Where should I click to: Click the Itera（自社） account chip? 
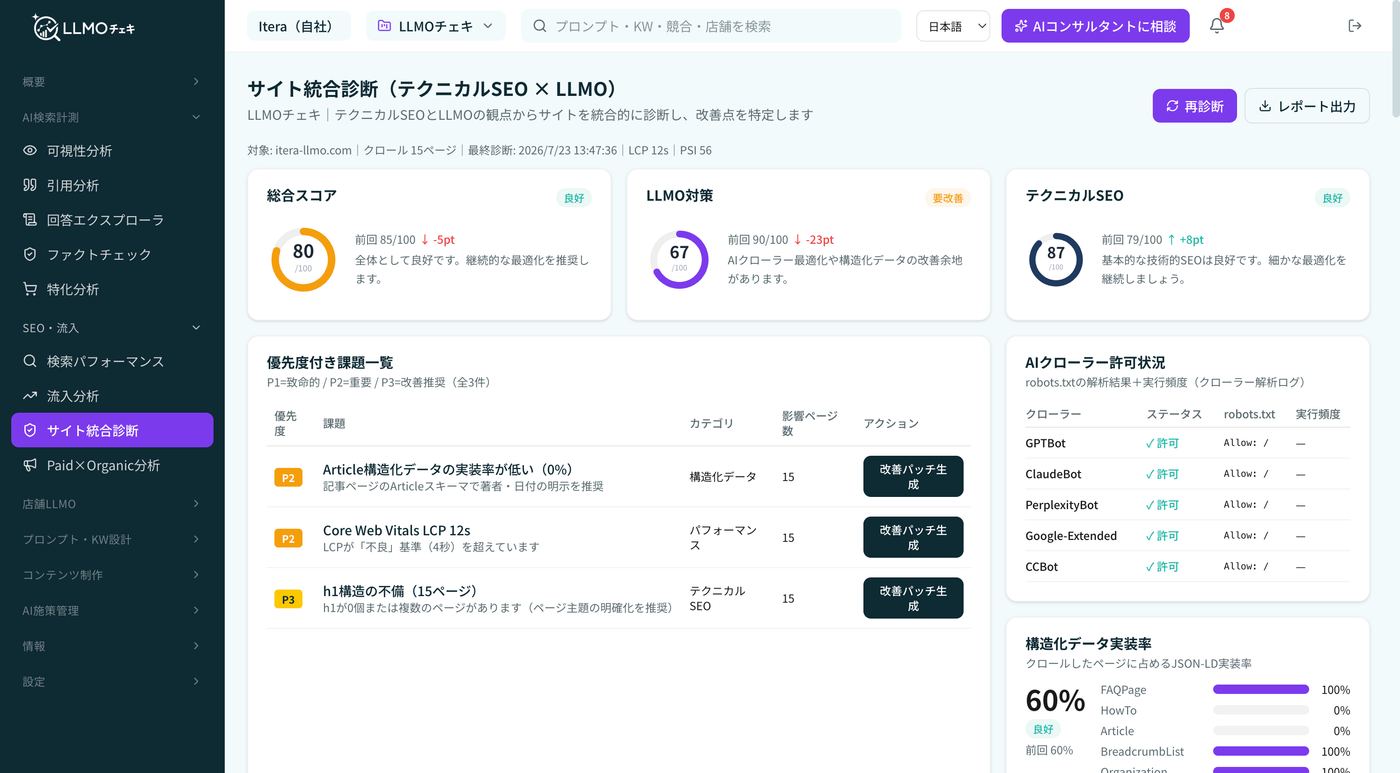299,26
